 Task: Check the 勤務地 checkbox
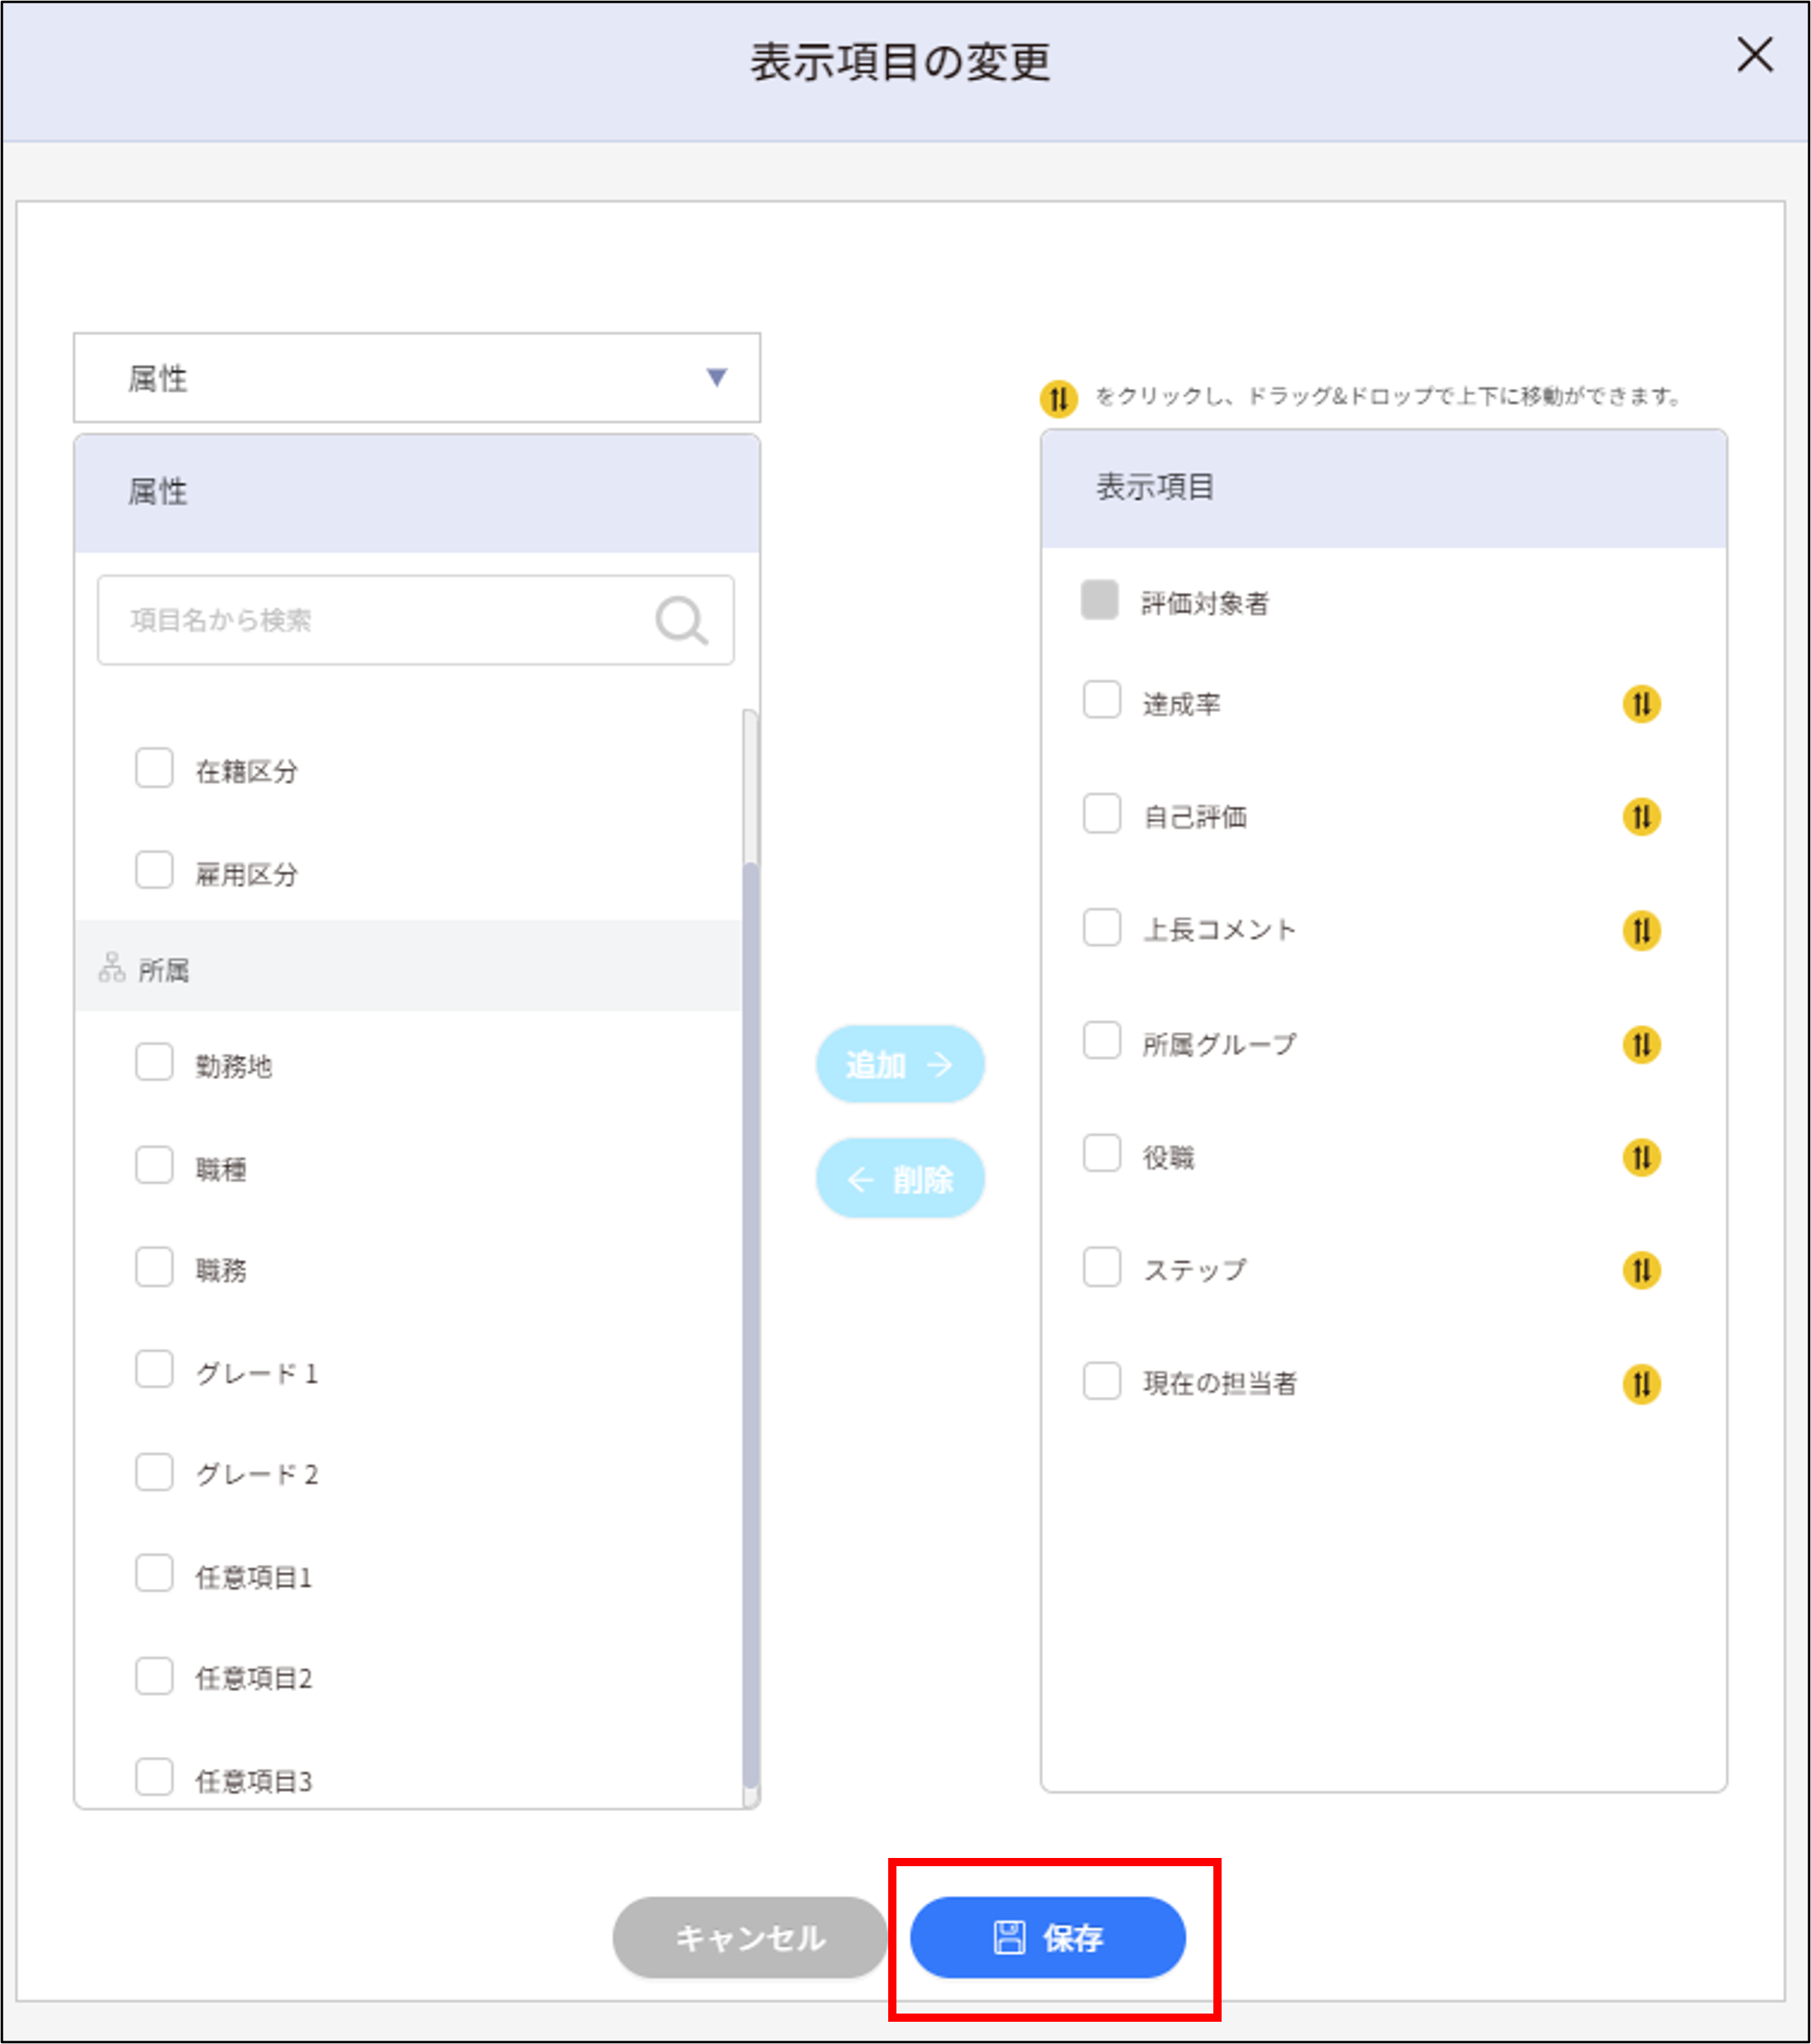click(x=154, y=1065)
